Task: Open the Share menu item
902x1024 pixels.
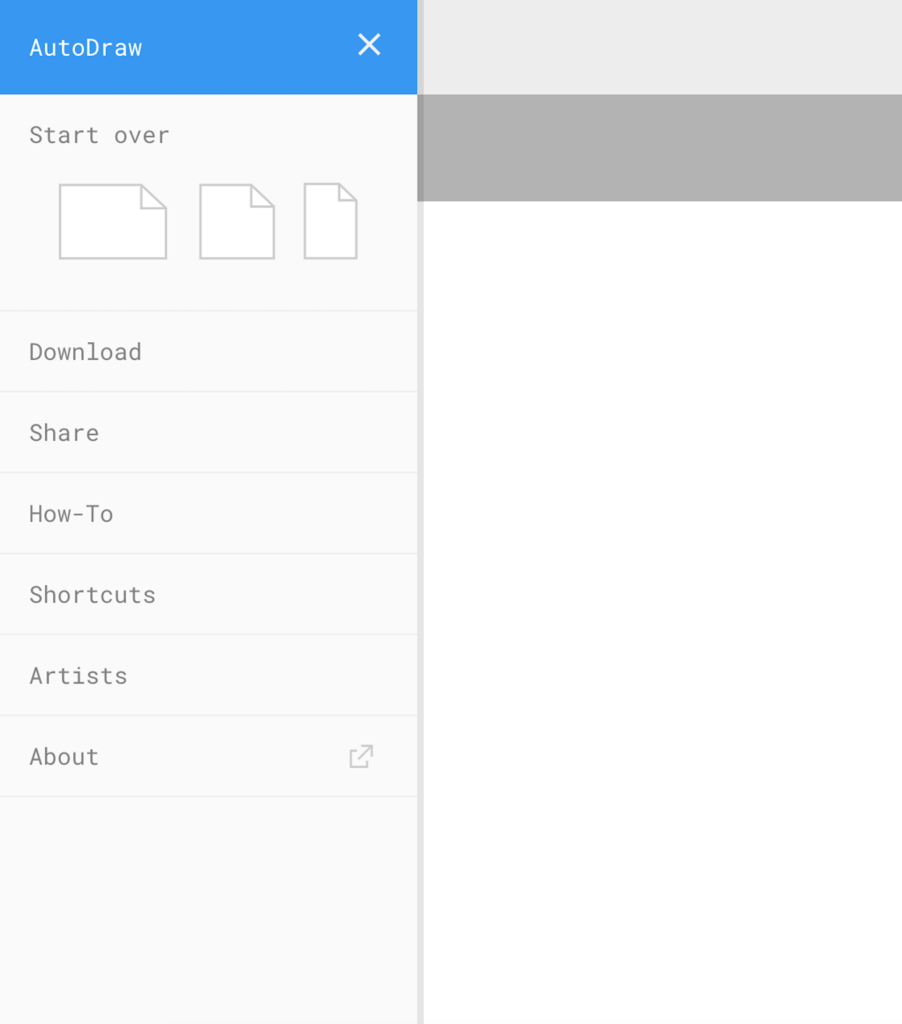Action: [x=208, y=433]
